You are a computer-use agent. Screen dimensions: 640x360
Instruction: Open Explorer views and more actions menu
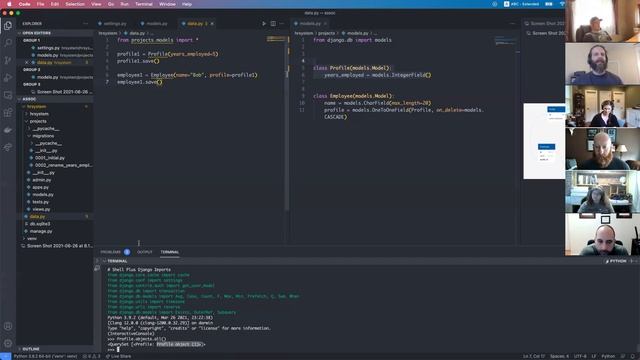(x=85, y=24)
